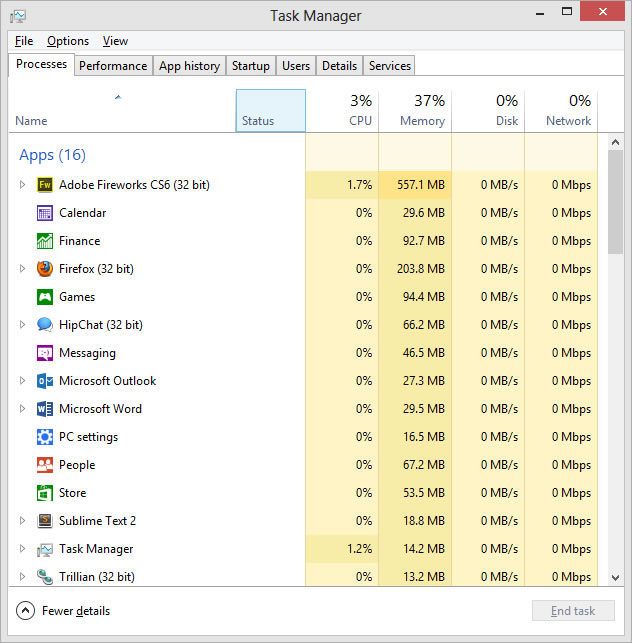
Task: Expand Trillian (32 bit) process group
Action: tap(23, 577)
